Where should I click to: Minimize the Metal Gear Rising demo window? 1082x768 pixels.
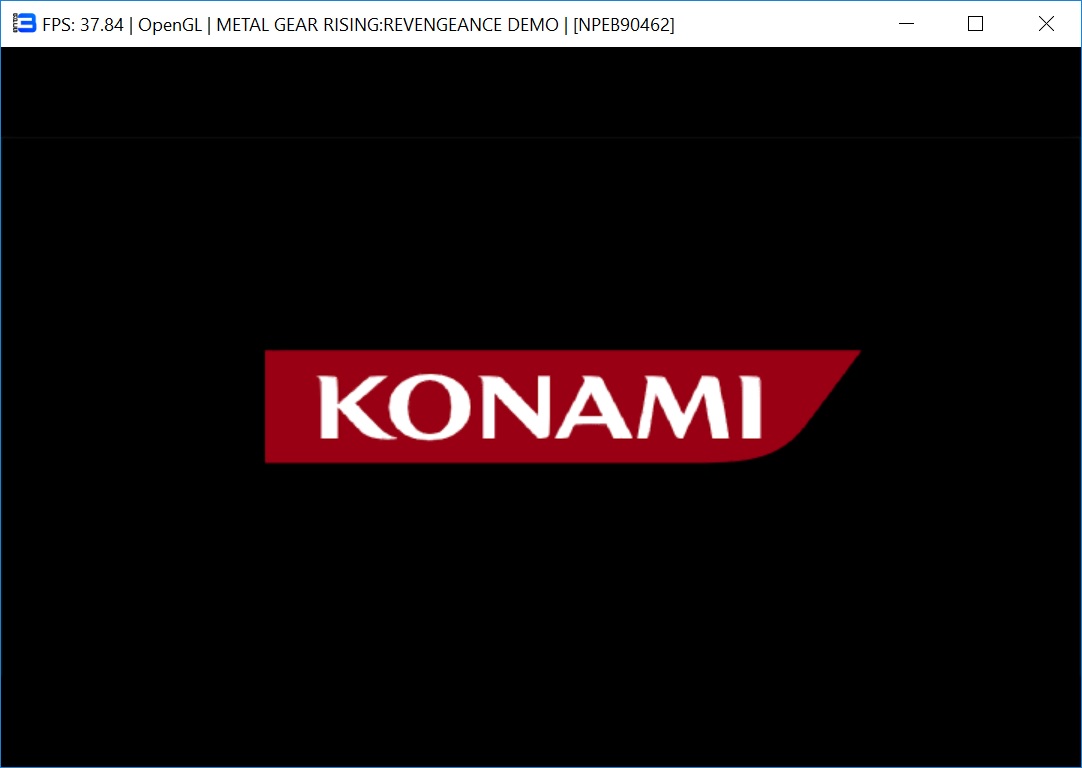click(x=907, y=23)
